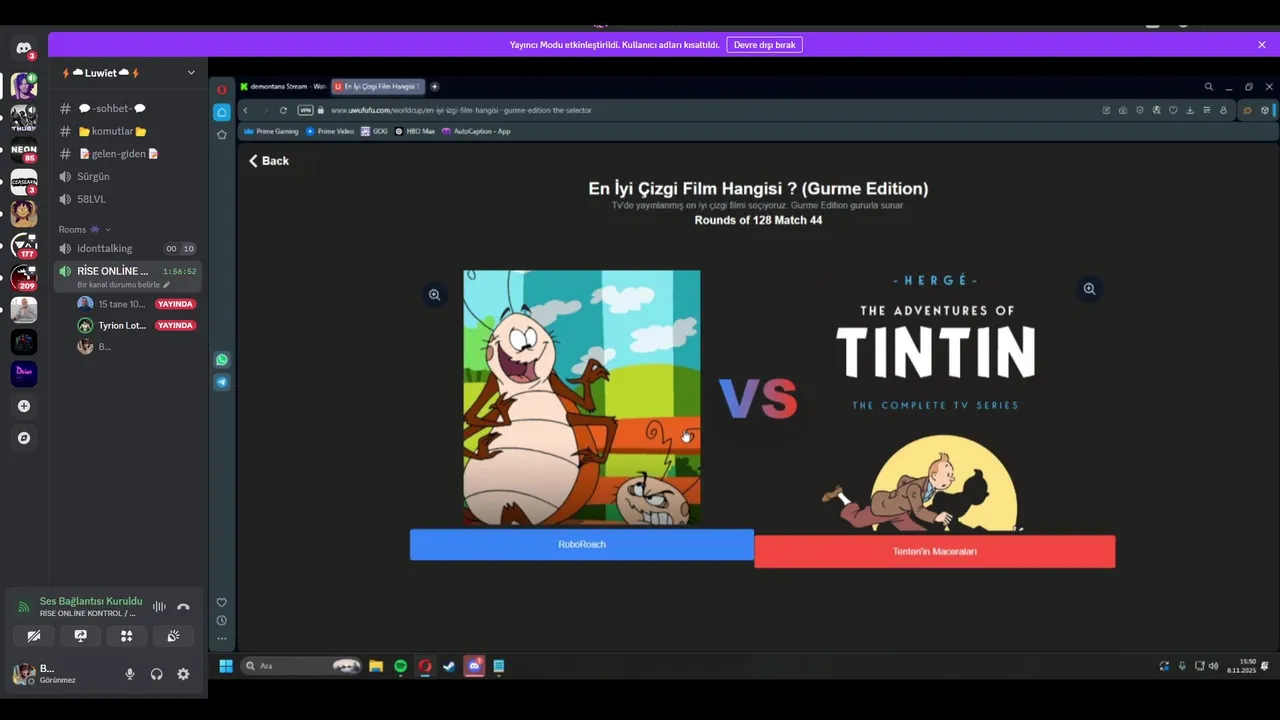The height and width of the screenshot is (720, 1280).
Task: Vote for Tenten'in Maceraları red button
Action: pos(934,552)
